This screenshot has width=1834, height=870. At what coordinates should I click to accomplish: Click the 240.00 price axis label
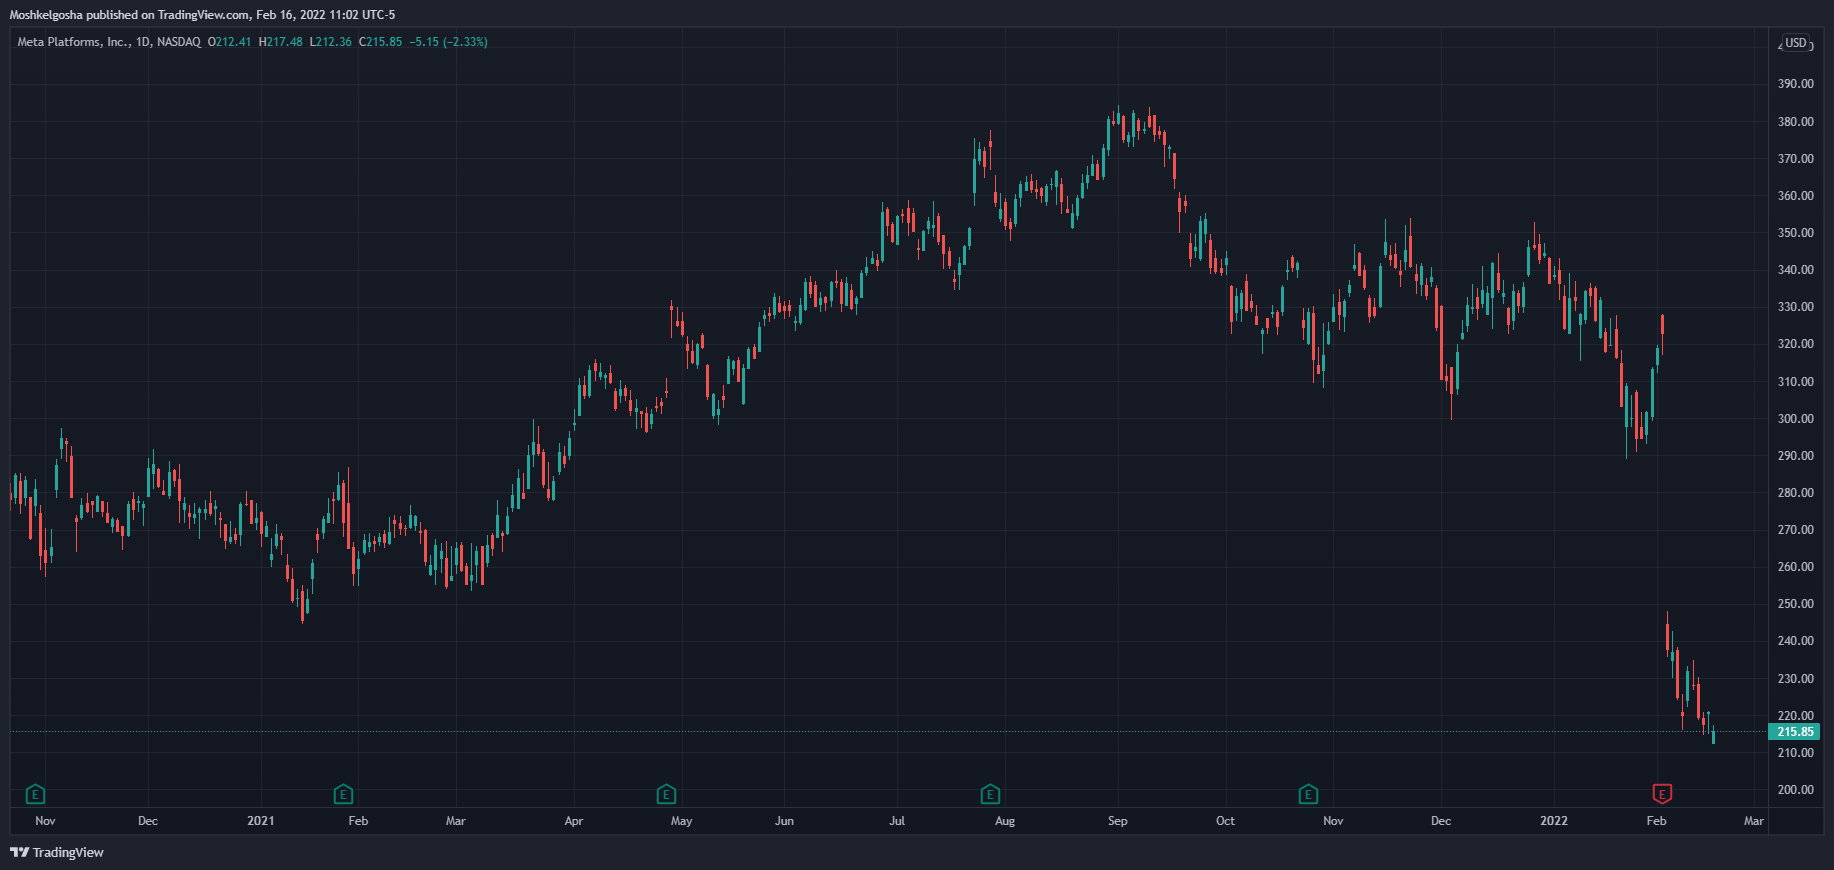1795,641
